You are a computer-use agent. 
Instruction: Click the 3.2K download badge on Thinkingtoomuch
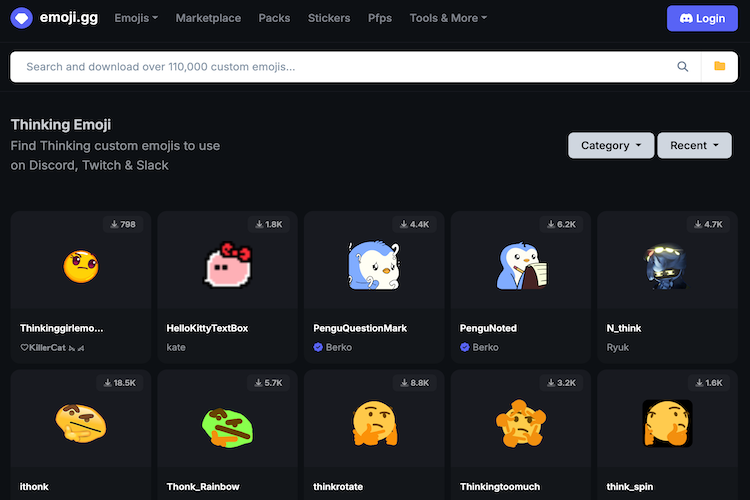coord(562,383)
